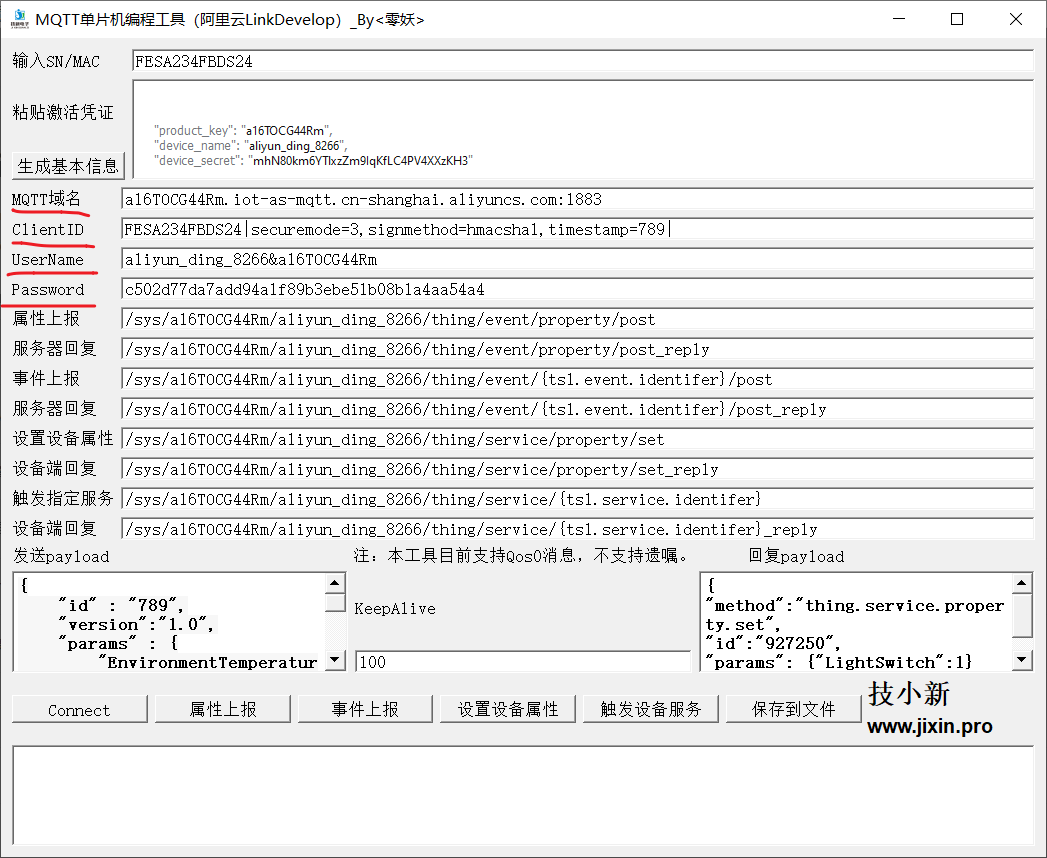Select the MQTT域名 address field
The image size is (1047, 858).
[578, 200]
